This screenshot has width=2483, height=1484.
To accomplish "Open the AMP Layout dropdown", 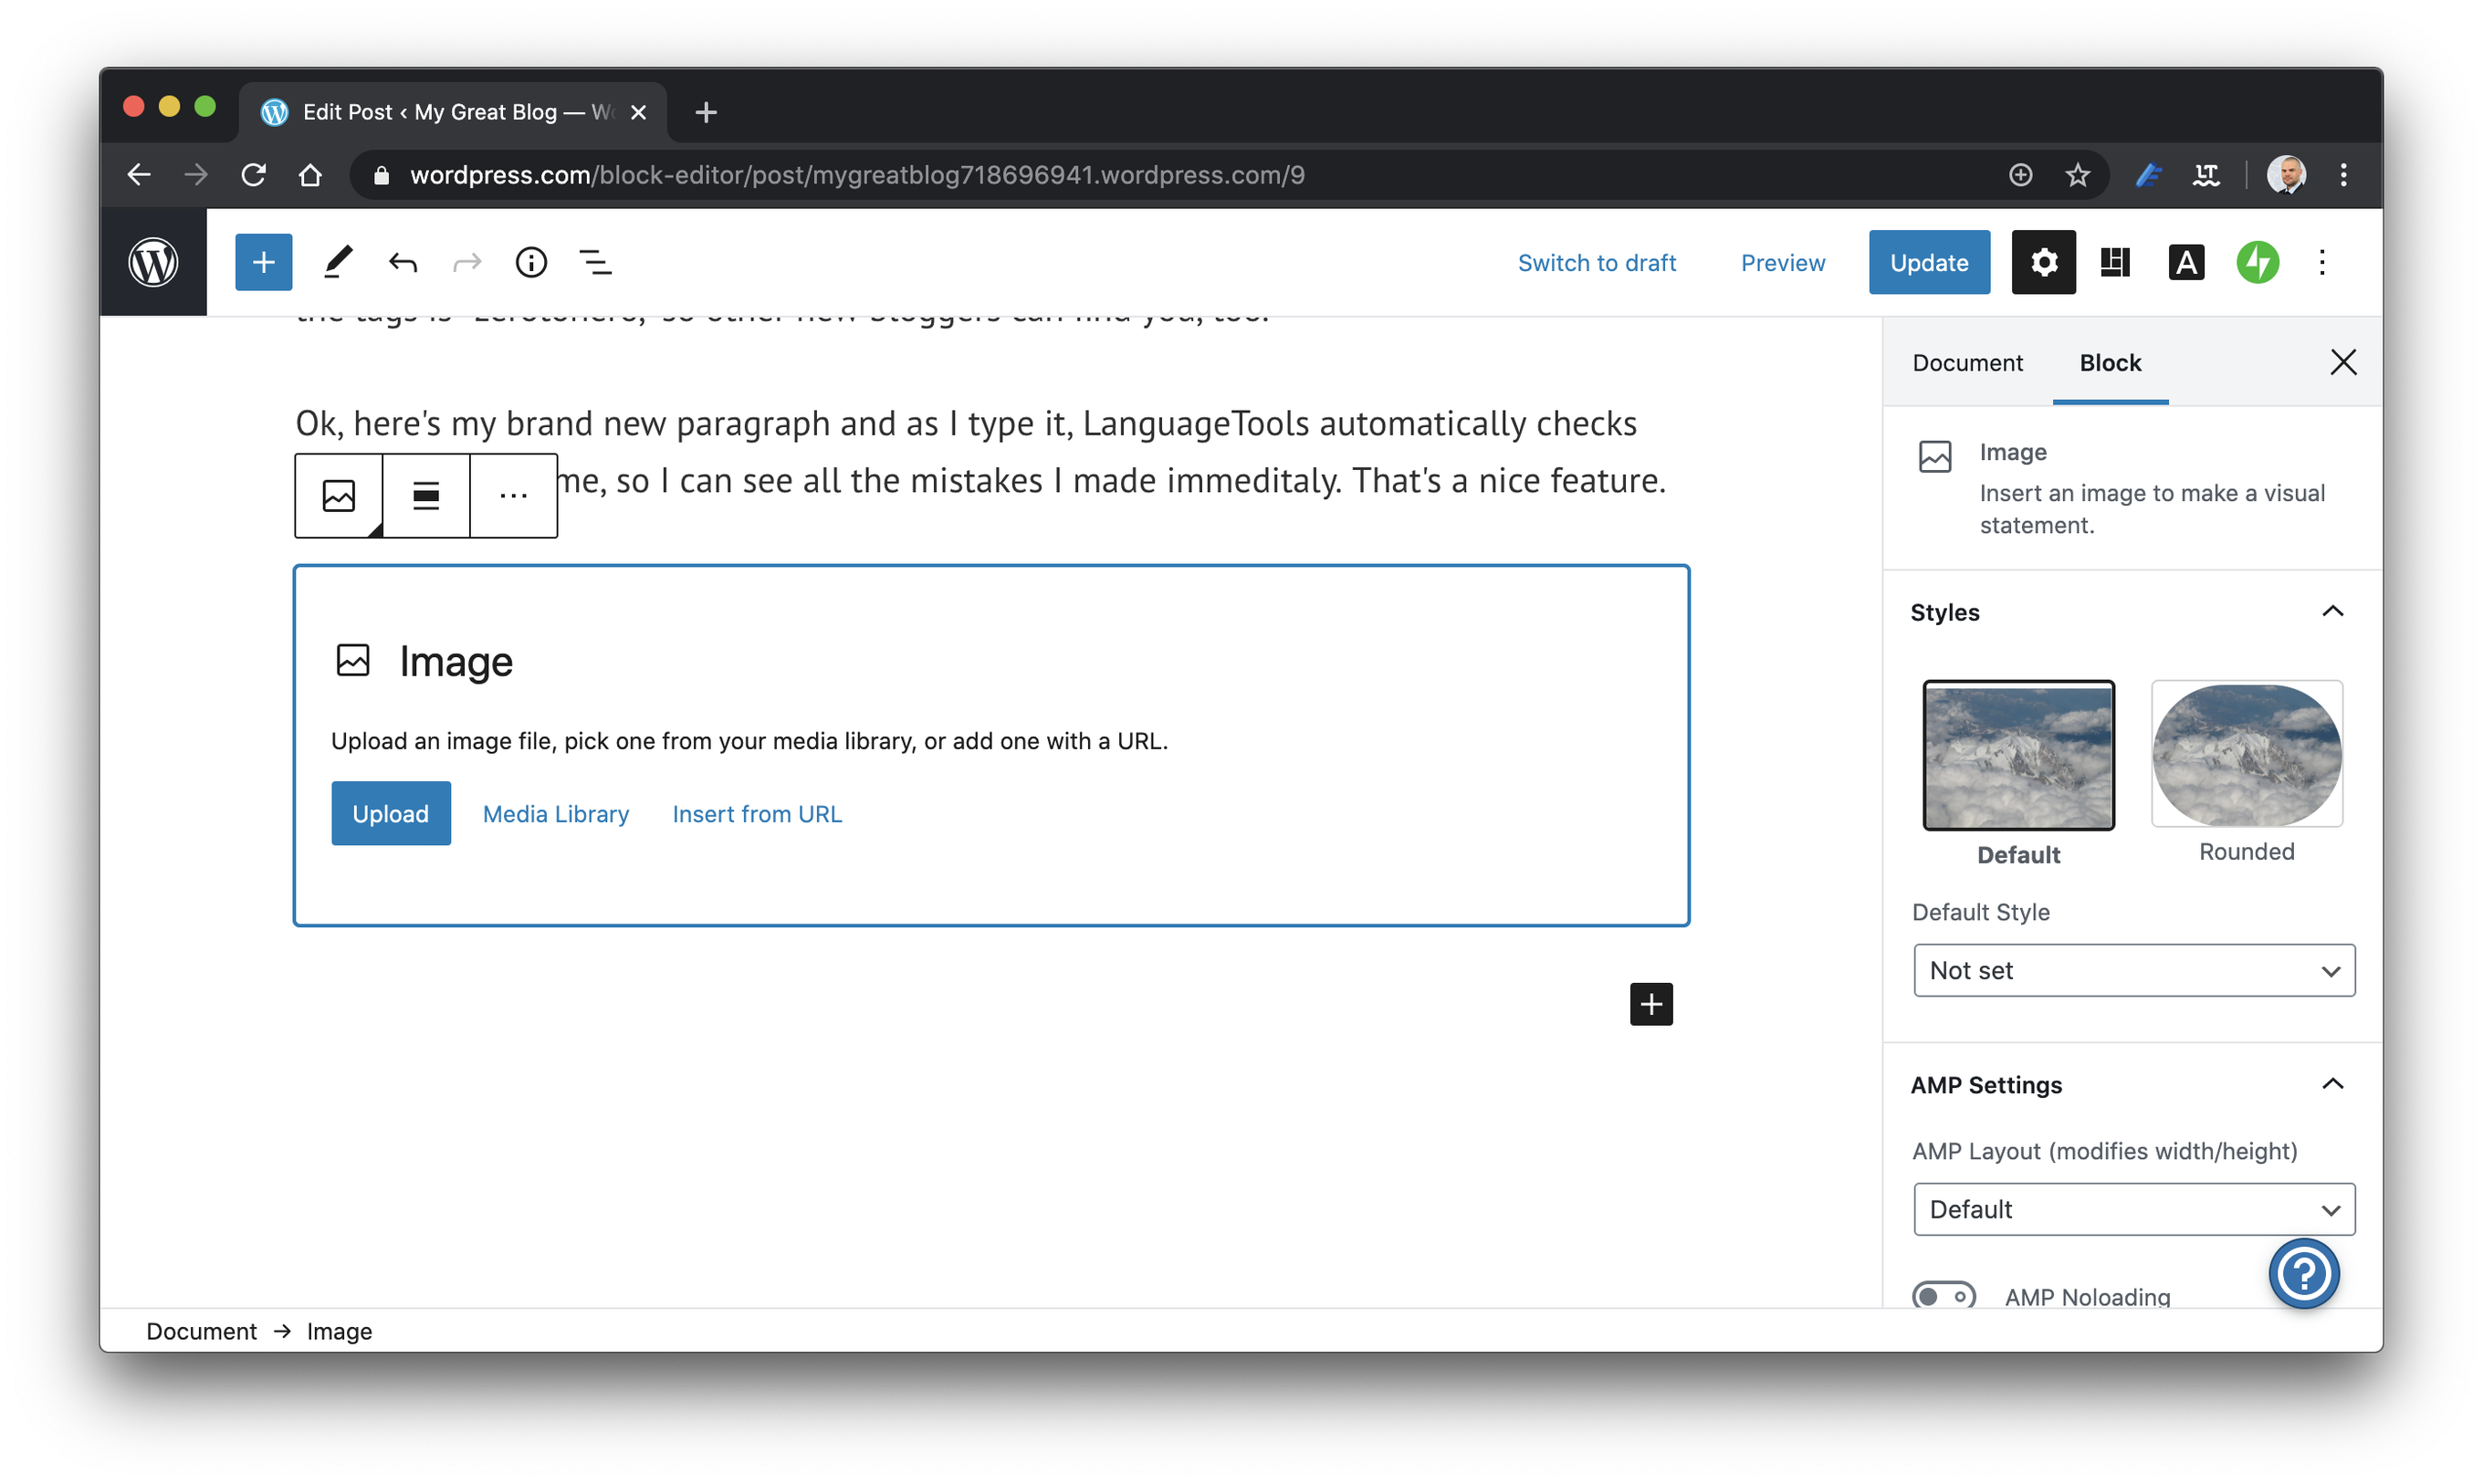I will pyautogui.click(x=2134, y=1209).
